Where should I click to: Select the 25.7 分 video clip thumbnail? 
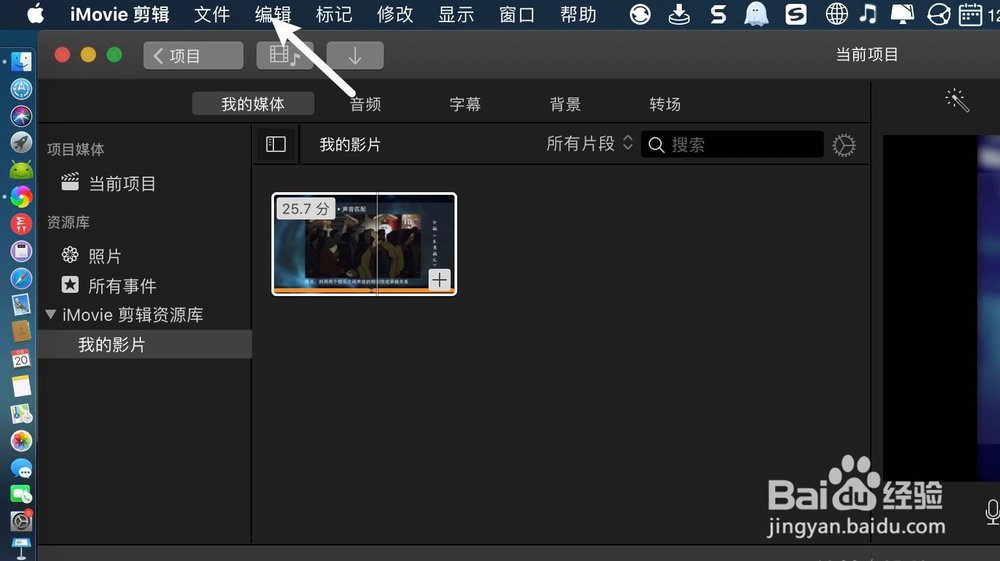tap(364, 244)
